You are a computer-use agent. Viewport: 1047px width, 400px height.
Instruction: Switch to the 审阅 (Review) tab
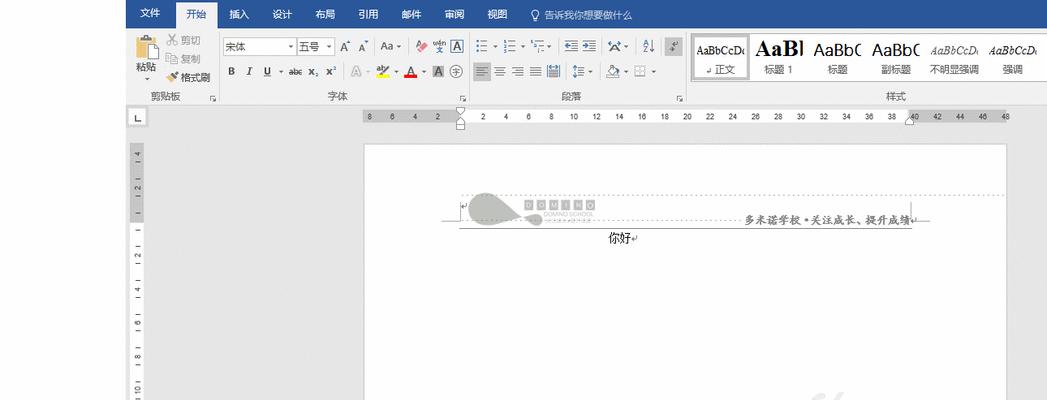pyautogui.click(x=454, y=14)
